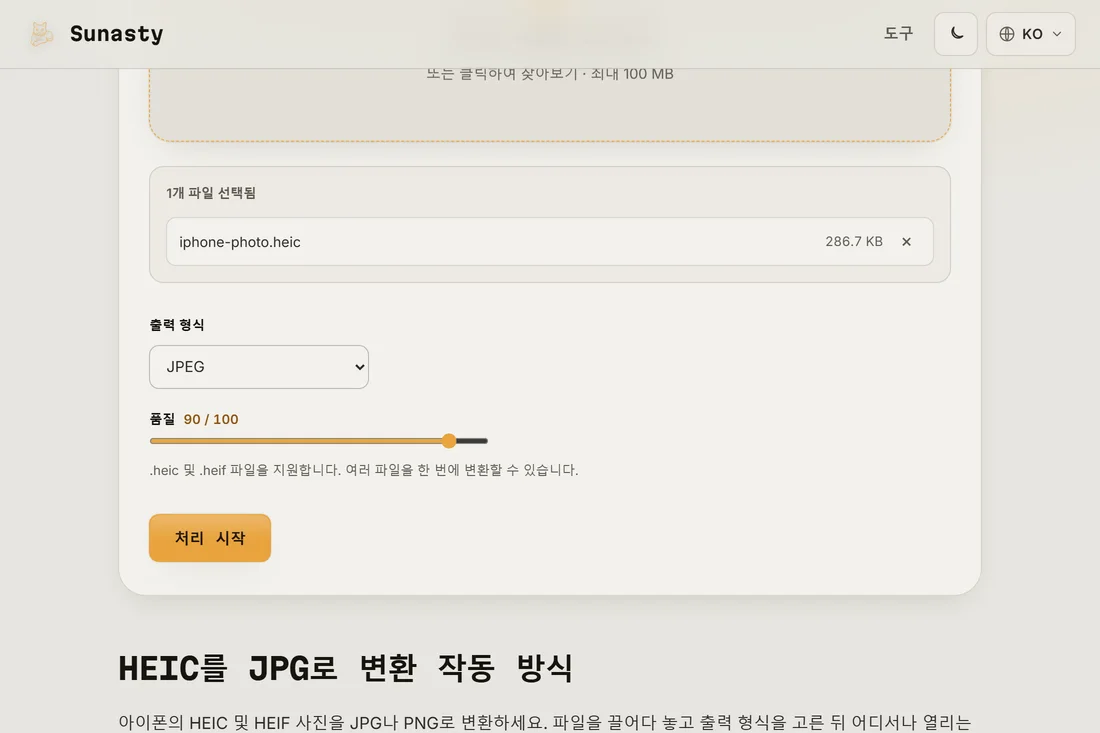Click the HEIC를 JPG로 변환 작동 방식 heading
Screen dimensions: 1100x733
[x=345, y=668]
